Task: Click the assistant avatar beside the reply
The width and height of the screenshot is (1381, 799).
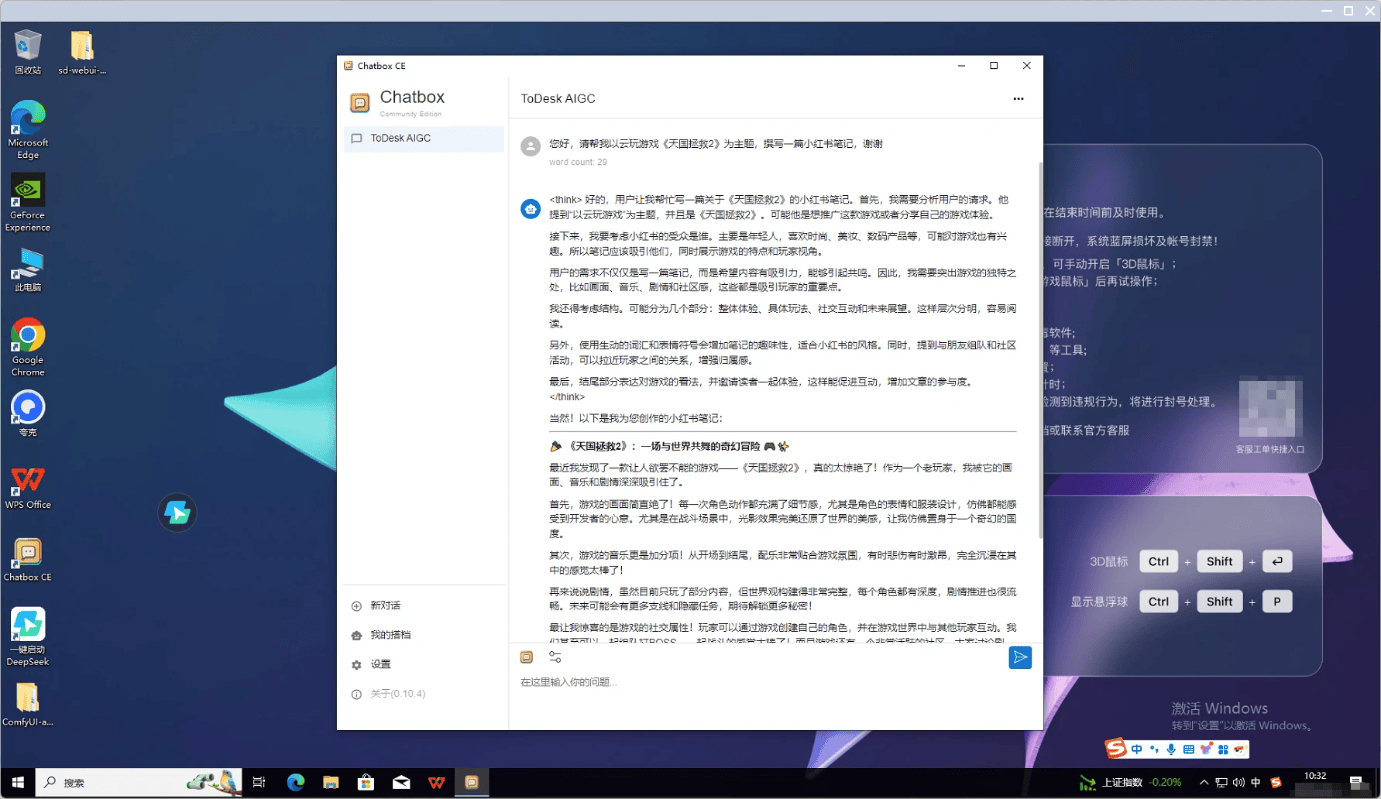Action: (531, 209)
